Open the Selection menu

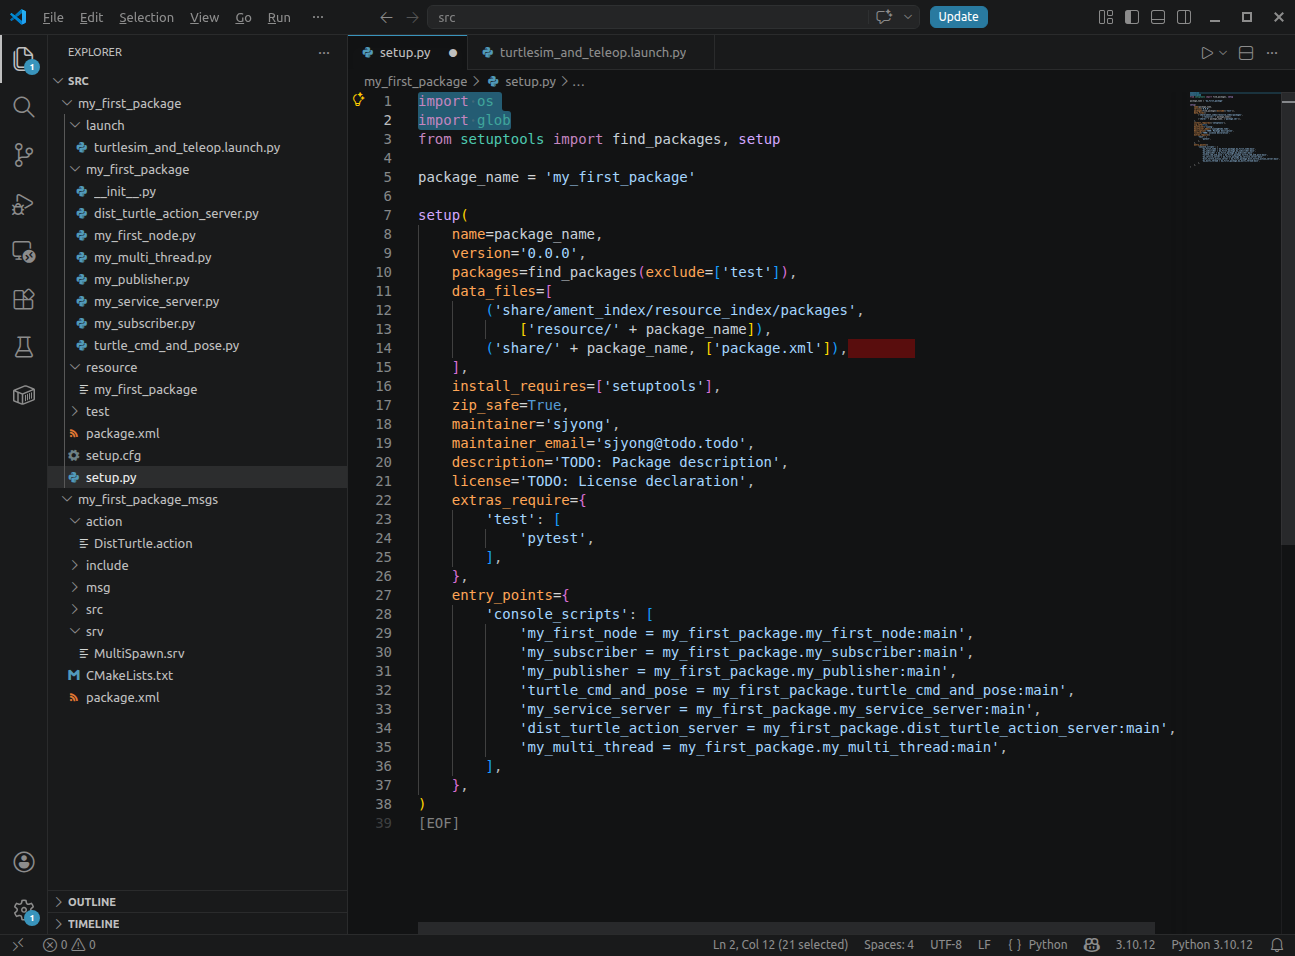[146, 17]
